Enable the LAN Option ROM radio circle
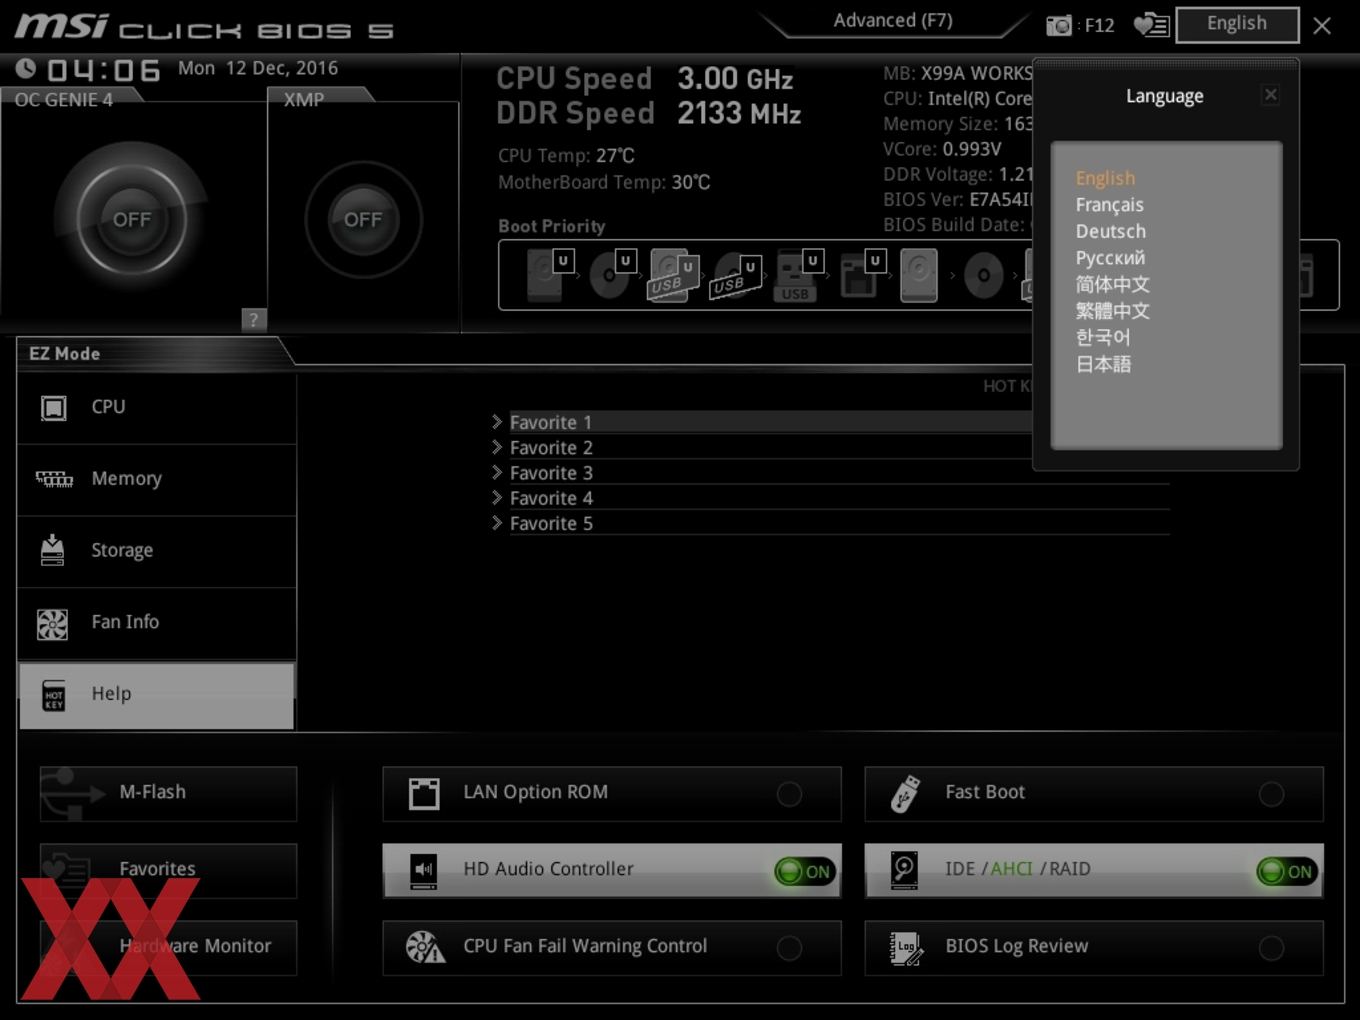 789,794
